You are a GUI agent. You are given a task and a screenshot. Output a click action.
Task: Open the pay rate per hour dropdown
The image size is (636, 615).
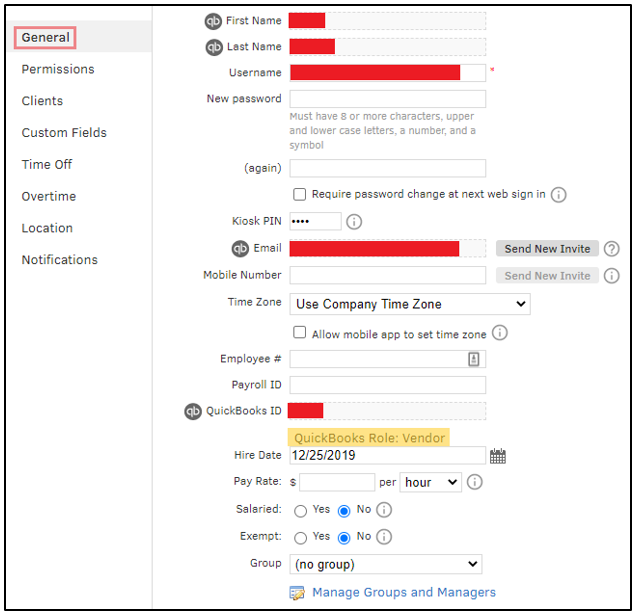(430, 482)
